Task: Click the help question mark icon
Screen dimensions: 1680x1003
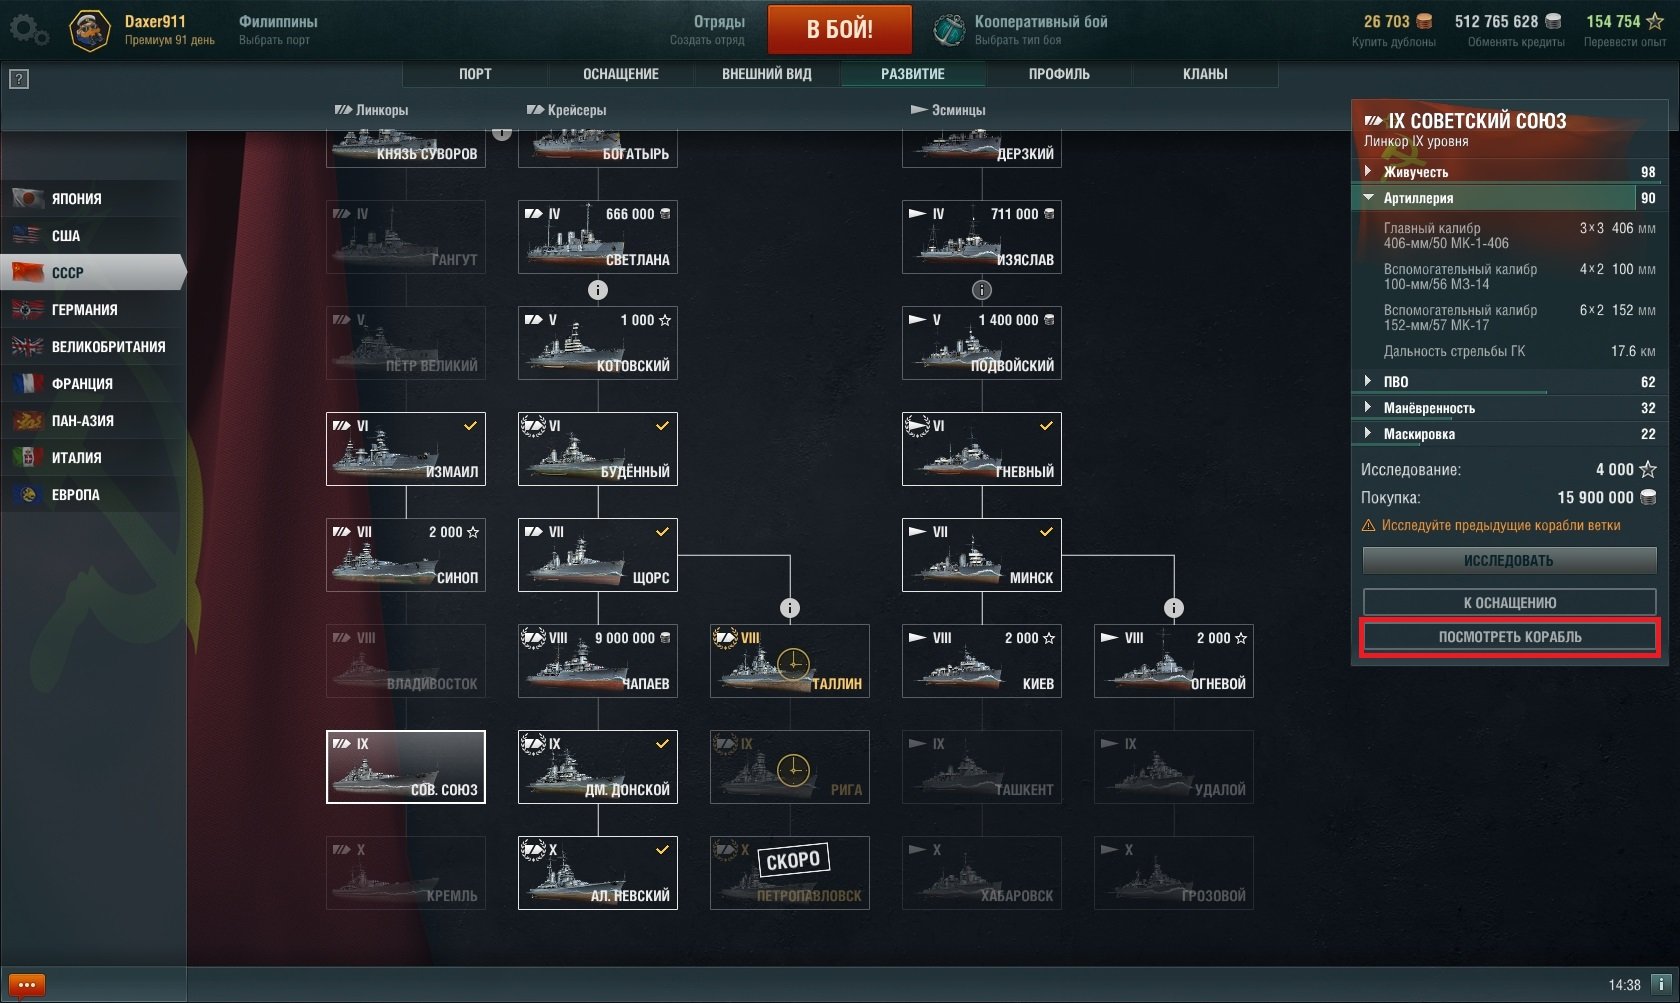Action: click(x=19, y=79)
